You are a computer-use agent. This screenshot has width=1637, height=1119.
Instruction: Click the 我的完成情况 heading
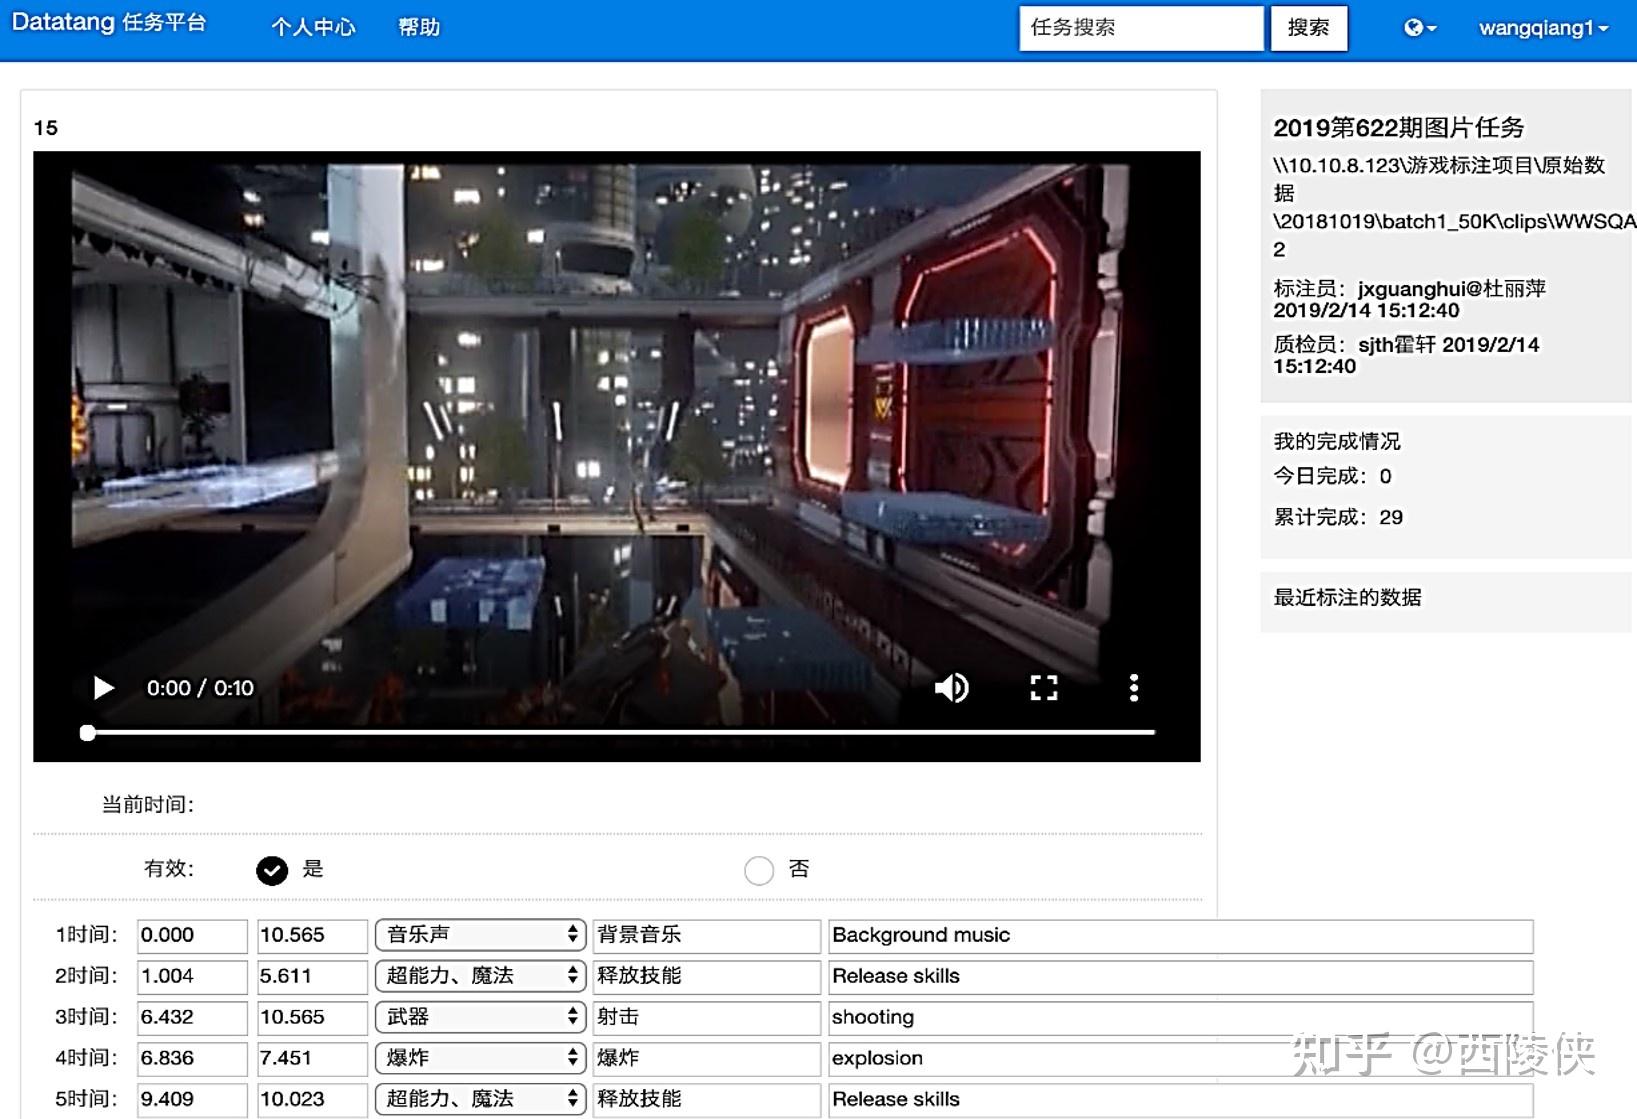1336,442
